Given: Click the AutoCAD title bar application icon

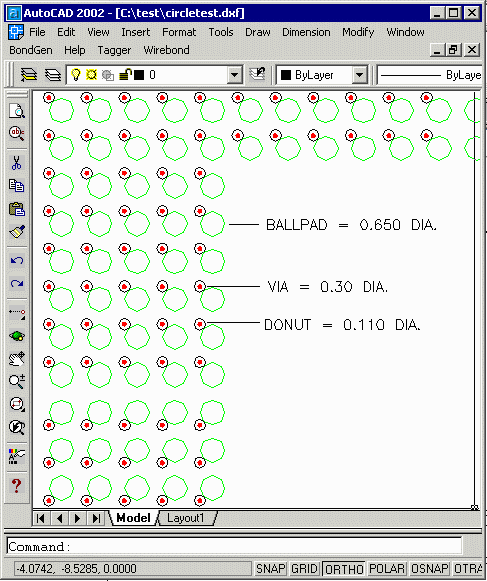Looking at the screenshot, I should [14, 13].
